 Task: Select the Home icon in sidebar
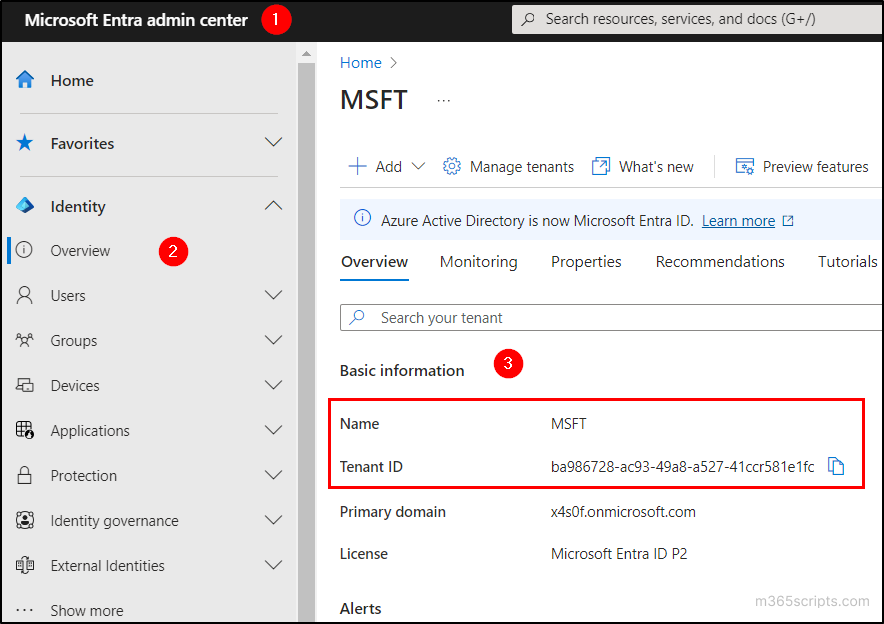click(28, 80)
